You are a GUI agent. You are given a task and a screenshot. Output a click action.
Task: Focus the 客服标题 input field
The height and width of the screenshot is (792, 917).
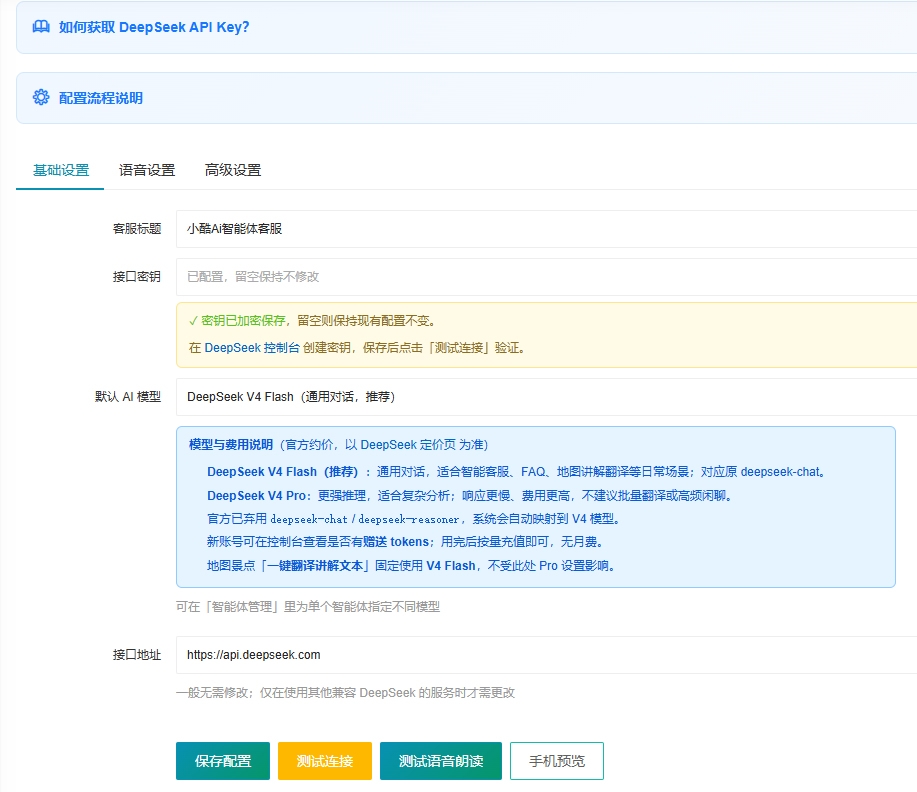546,229
